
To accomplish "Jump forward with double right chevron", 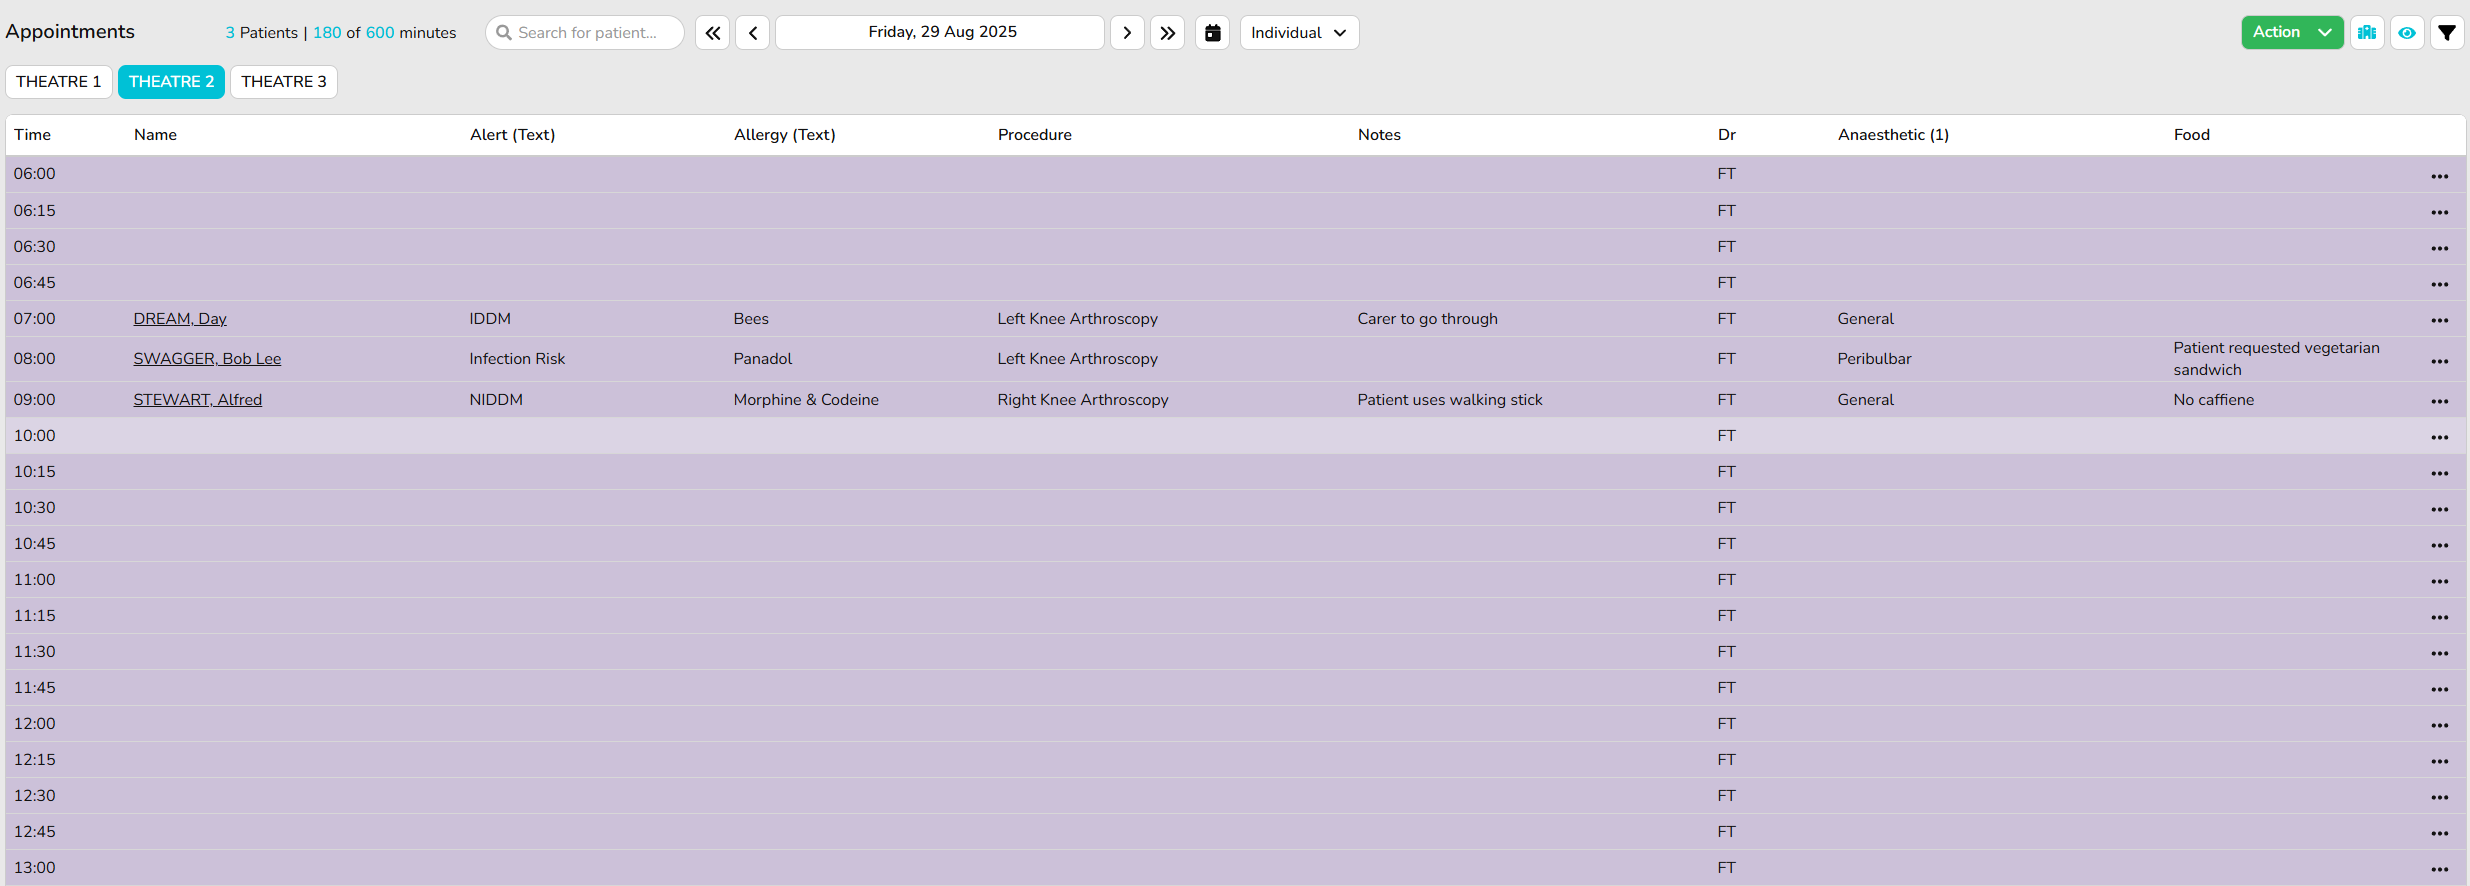I will pyautogui.click(x=1167, y=33).
